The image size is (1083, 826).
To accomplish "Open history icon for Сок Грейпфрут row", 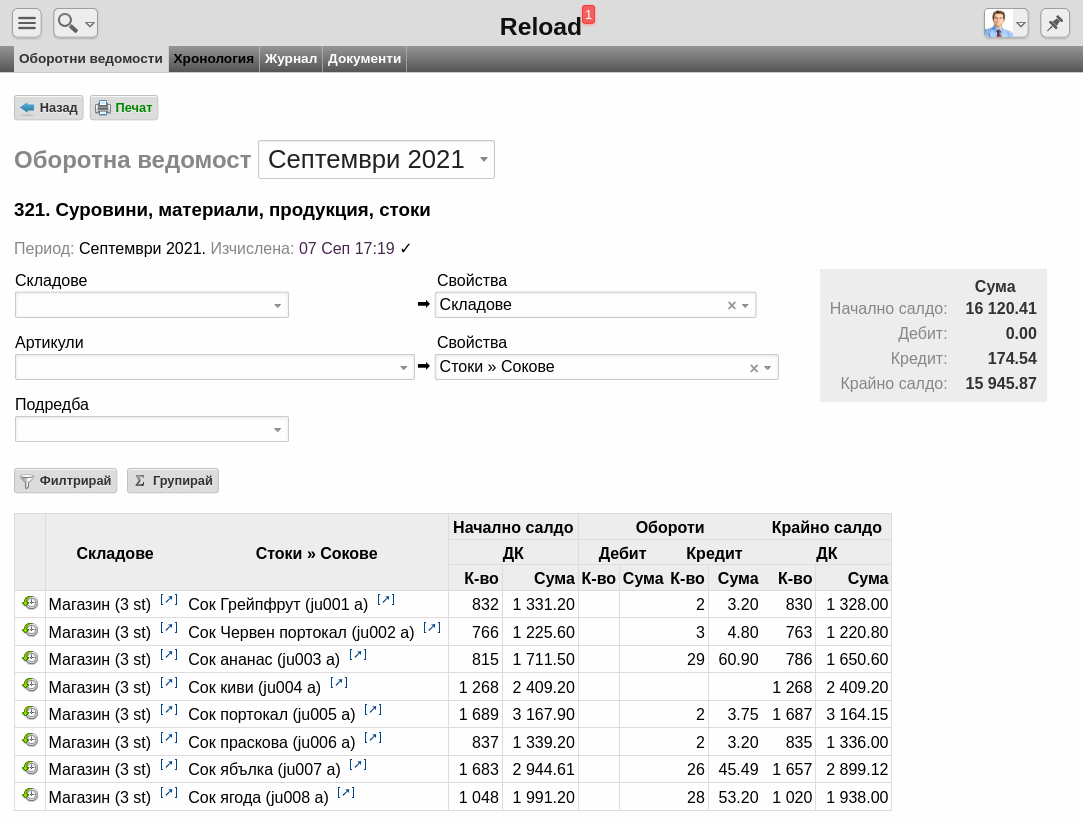I will (30, 603).
